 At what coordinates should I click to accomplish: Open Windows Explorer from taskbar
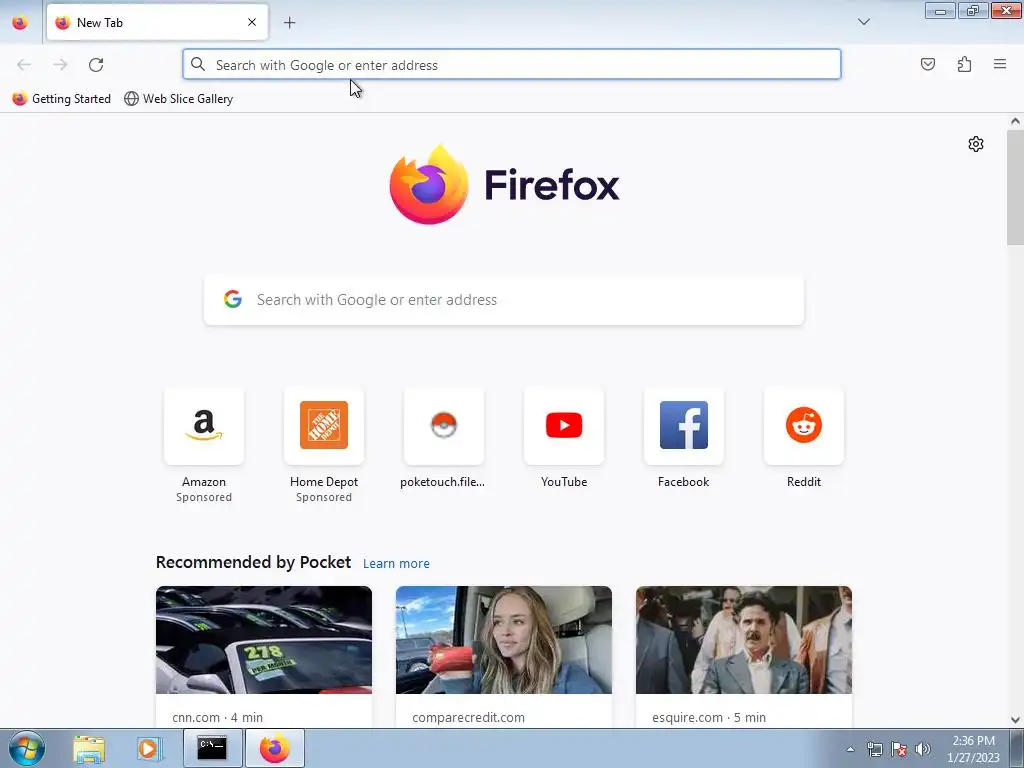89,749
